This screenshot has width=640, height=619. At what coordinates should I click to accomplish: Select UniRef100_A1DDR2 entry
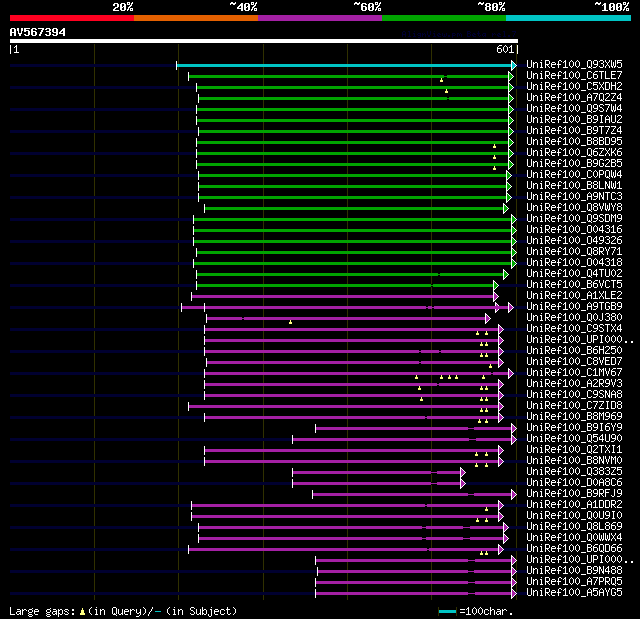click(x=574, y=505)
